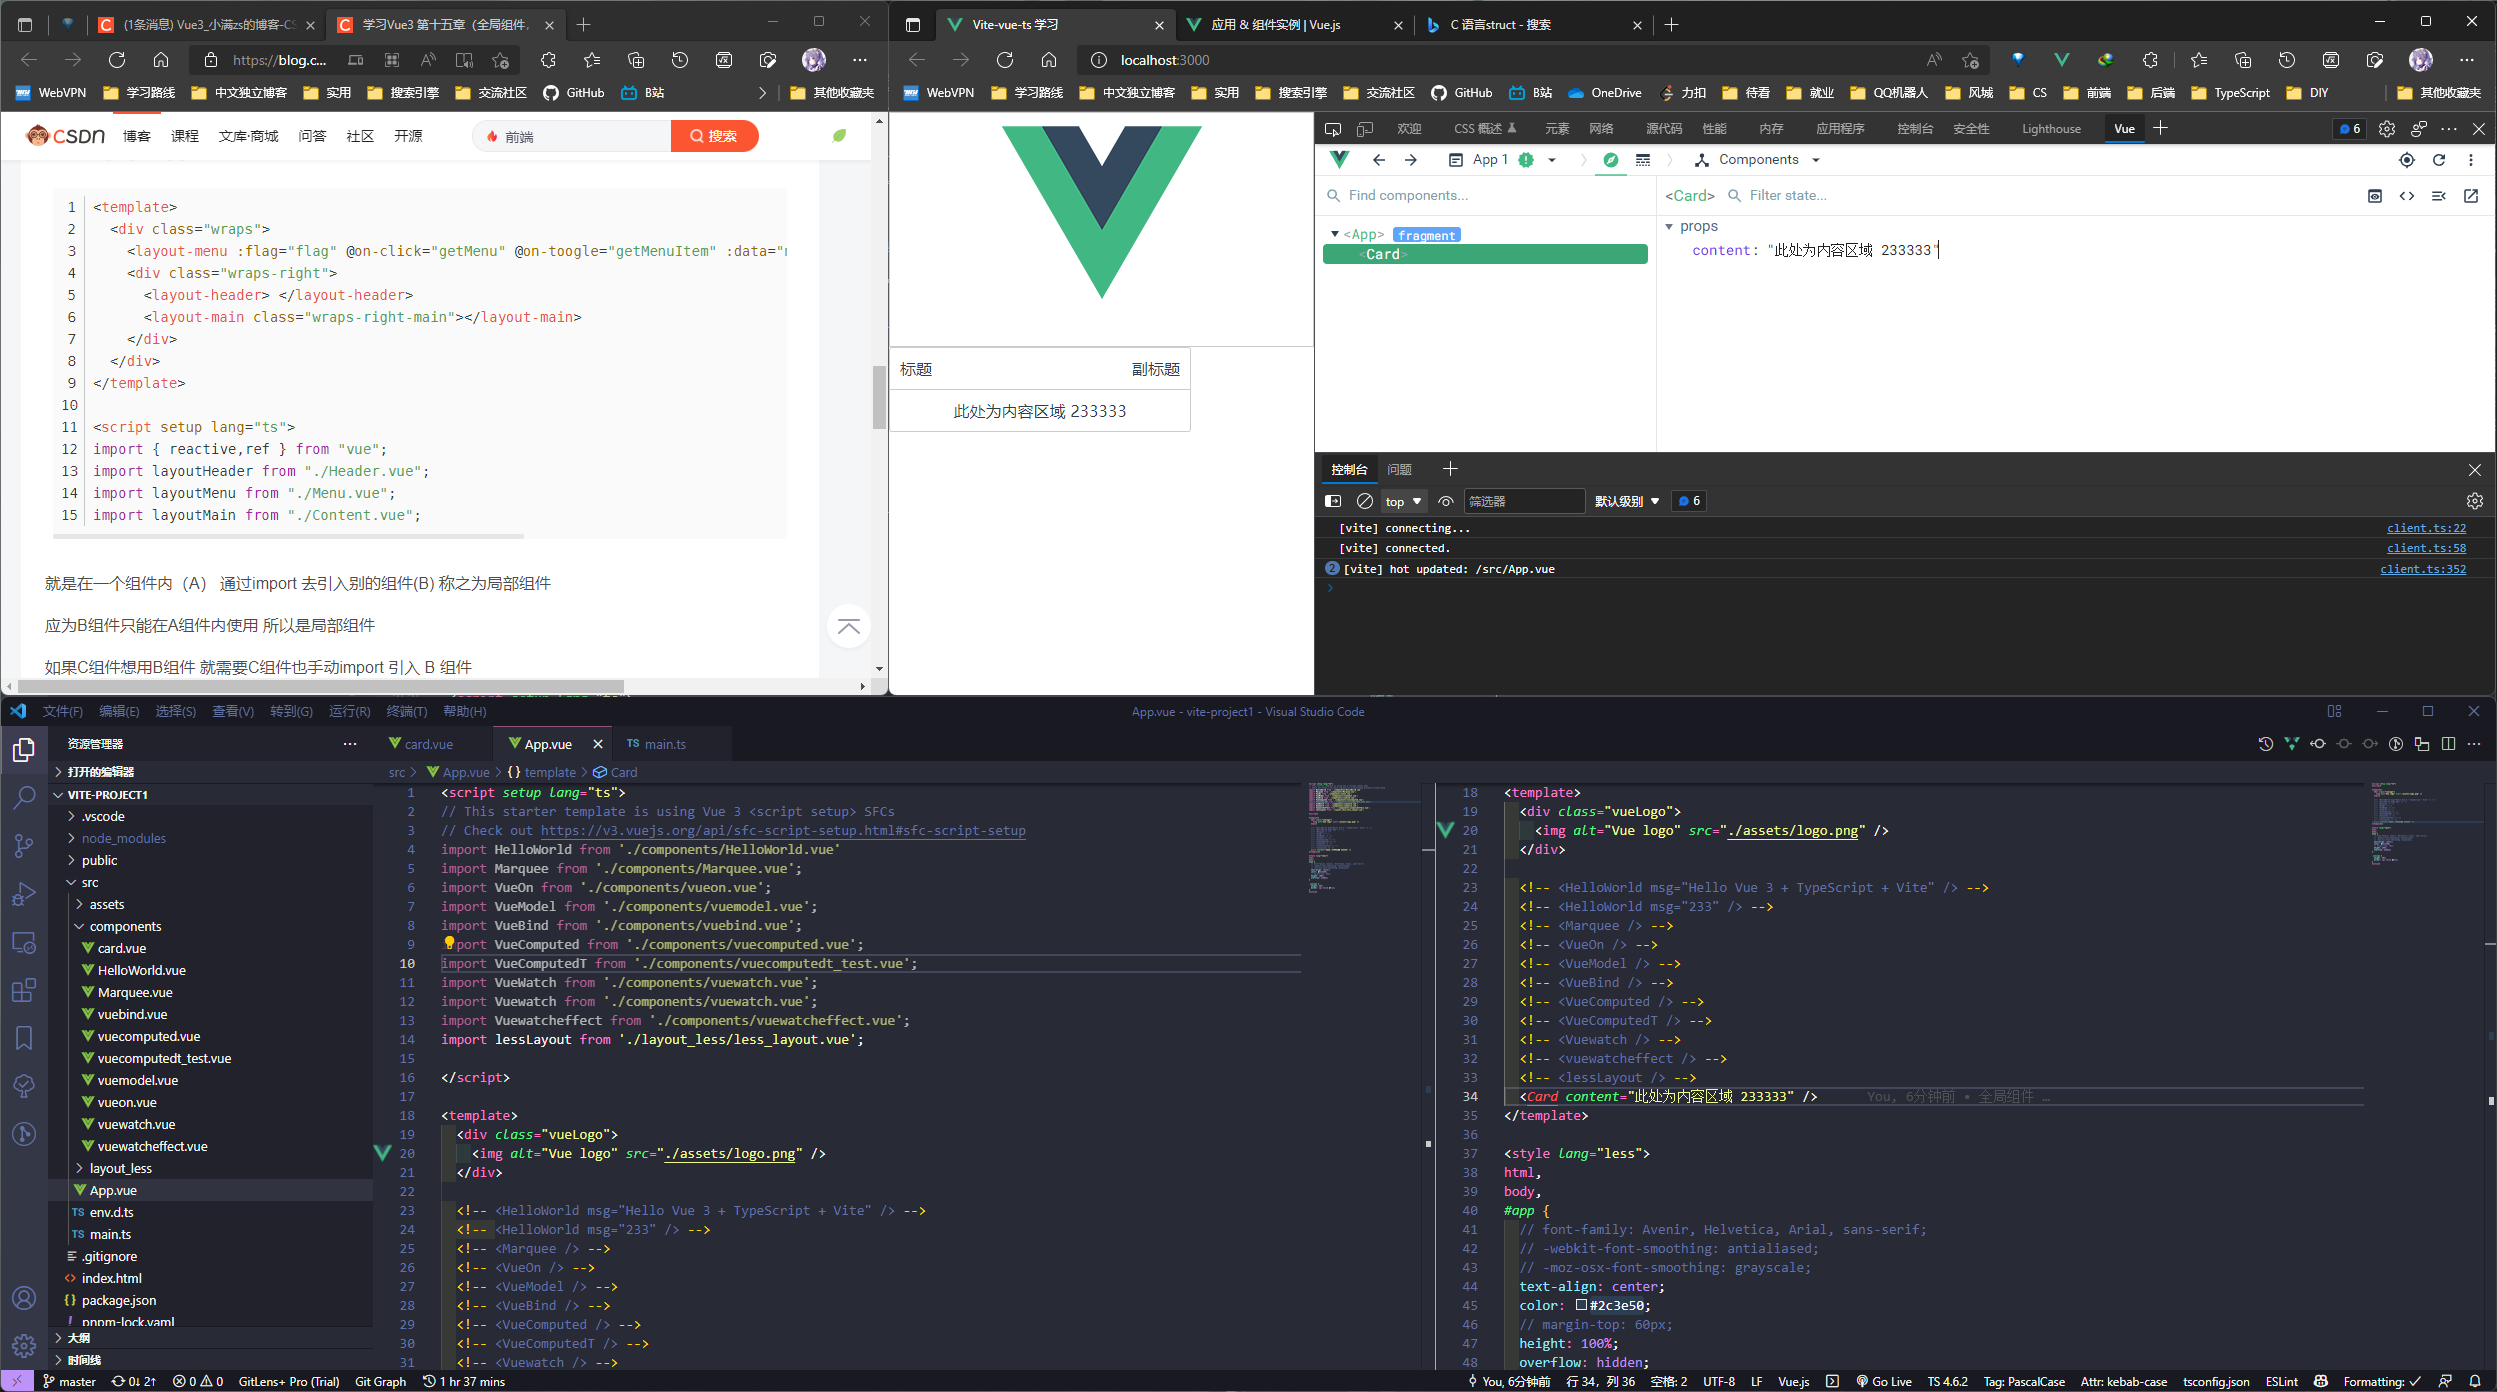Click home button in localhost browser
Screen dimensions: 2497x1392
tap(1049, 60)
